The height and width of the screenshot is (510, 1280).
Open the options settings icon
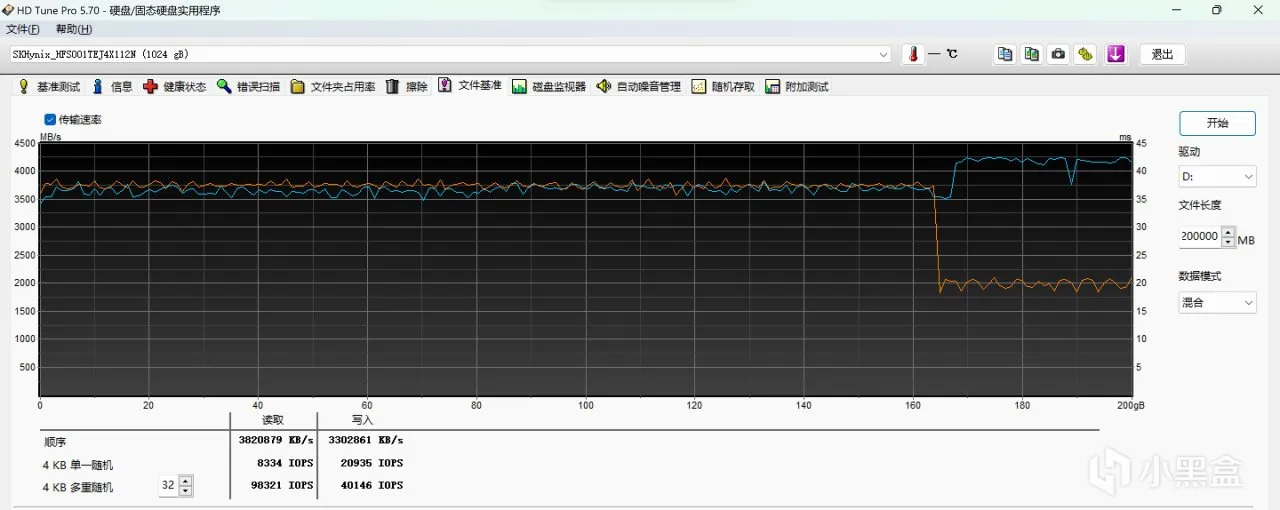pos(1085,54)
